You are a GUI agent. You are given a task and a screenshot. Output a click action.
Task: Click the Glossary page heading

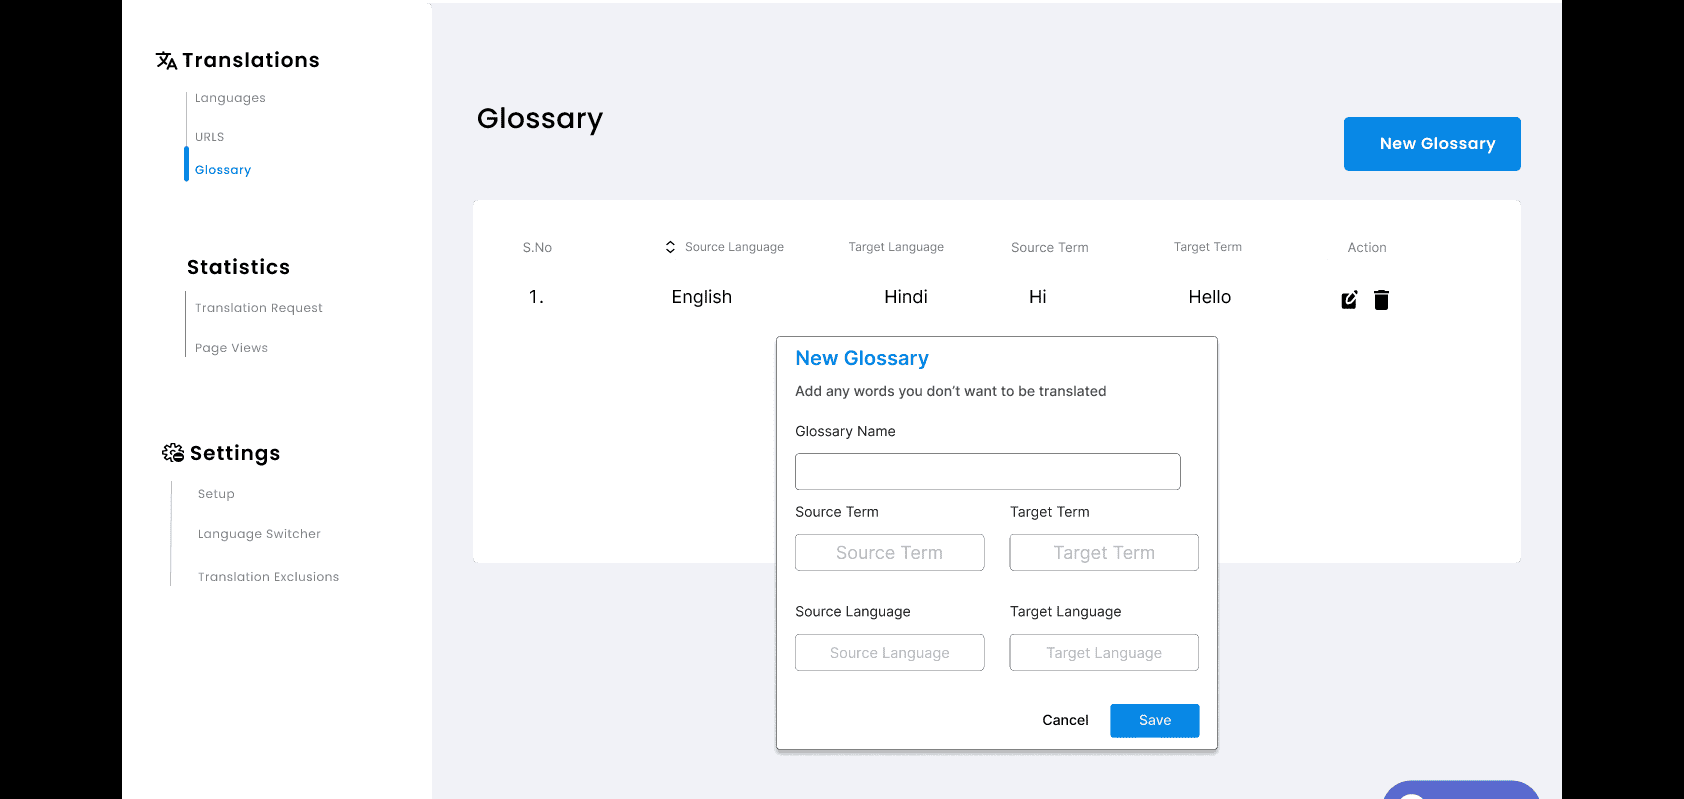pos(539,118)
